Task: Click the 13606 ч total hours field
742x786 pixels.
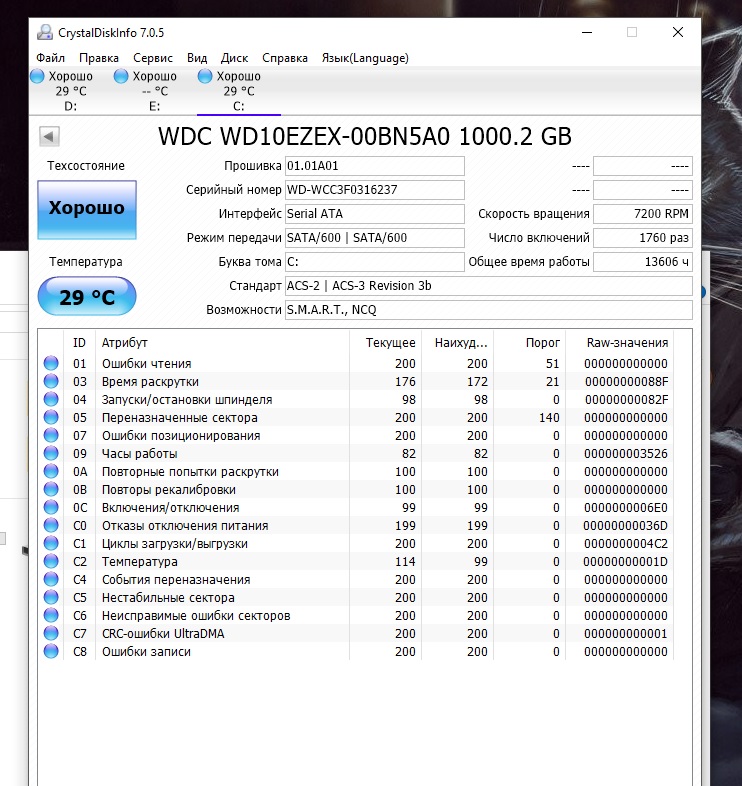Action: [x=643, y=262]
